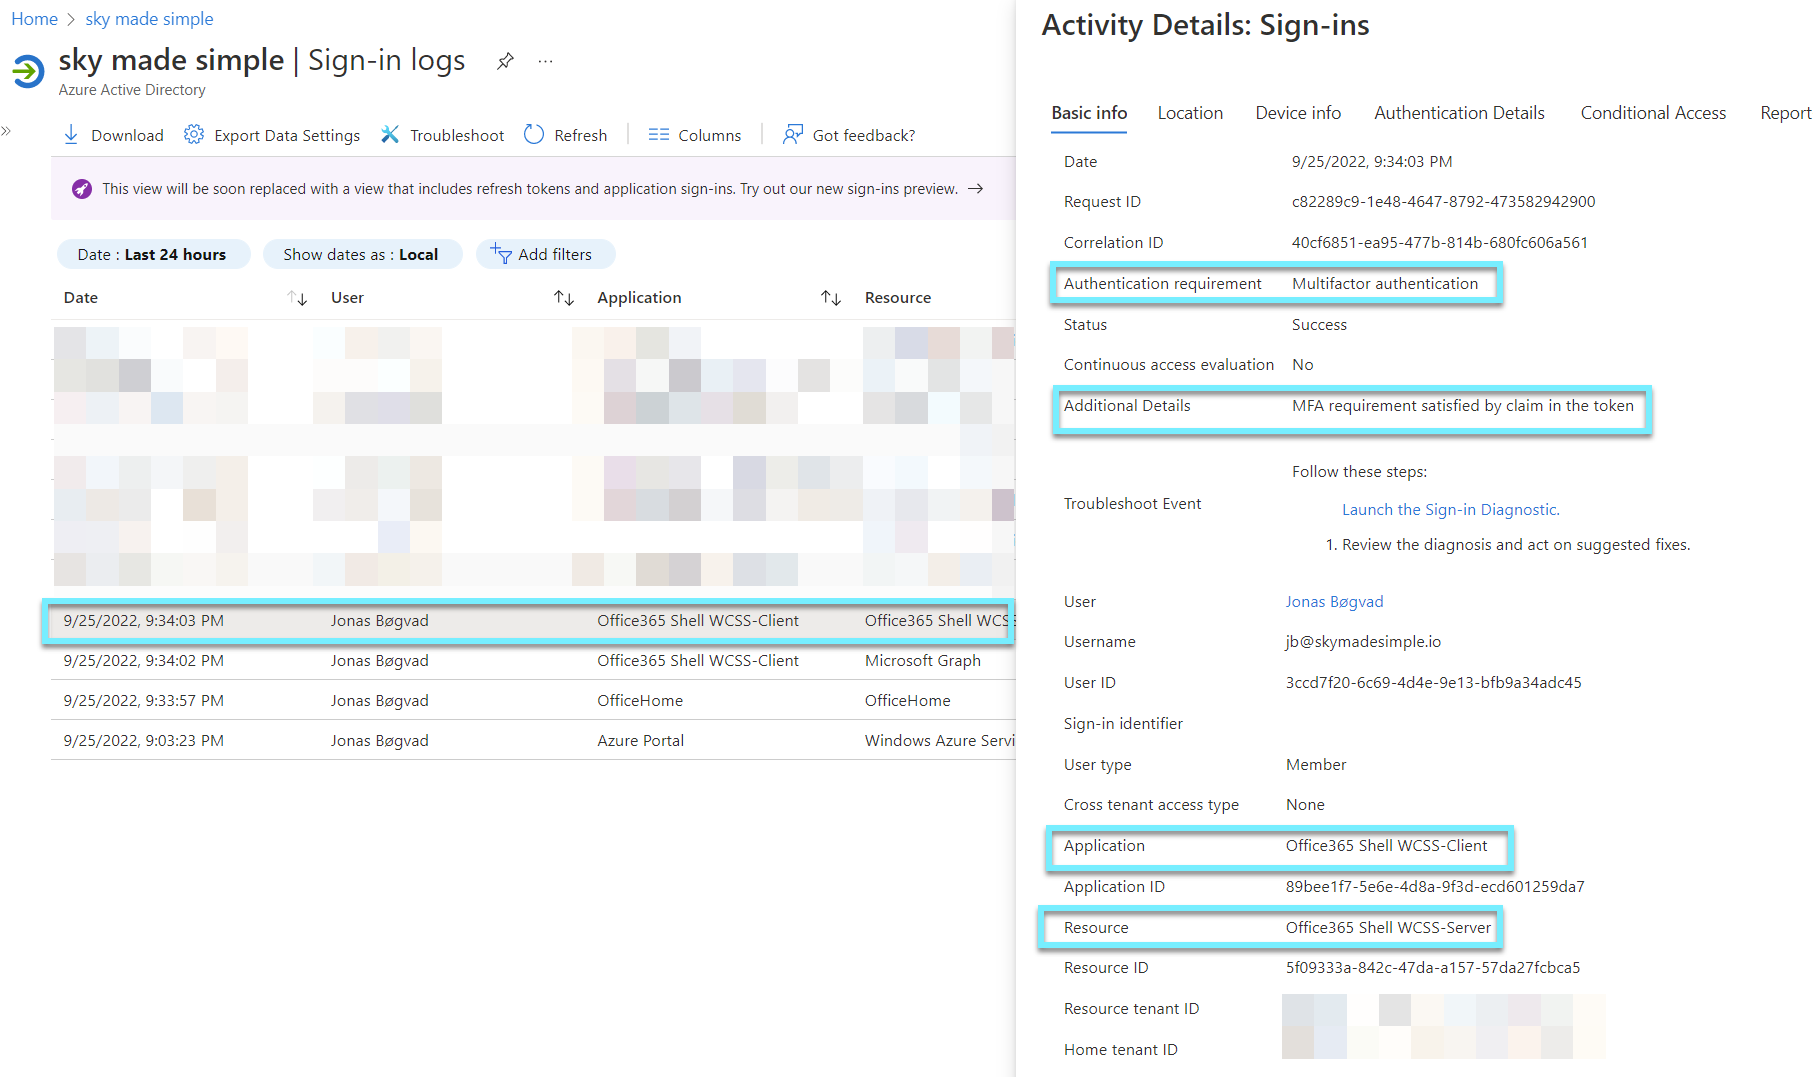Click the Request ID value
Screen dimensions: 1813x1077
click(1443, 202)
